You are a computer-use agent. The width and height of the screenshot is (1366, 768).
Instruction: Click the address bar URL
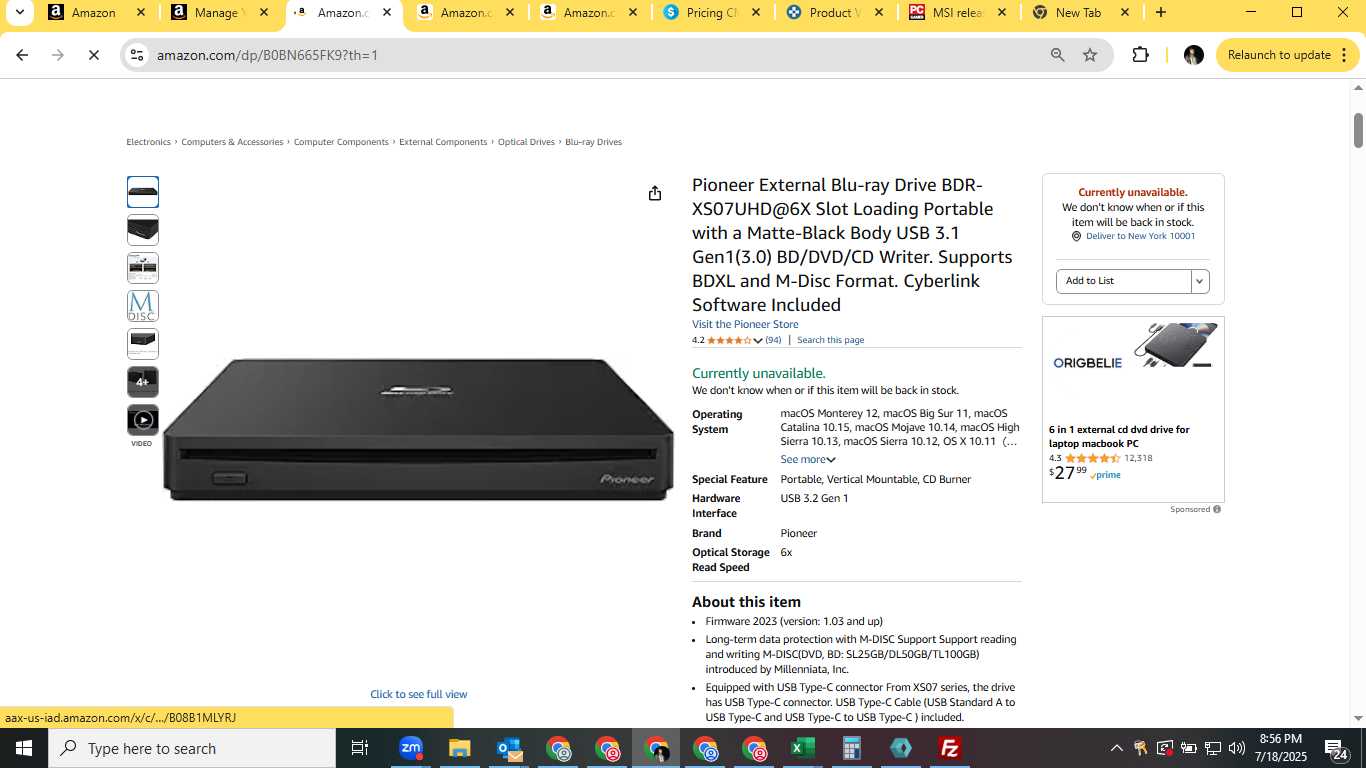268,55
